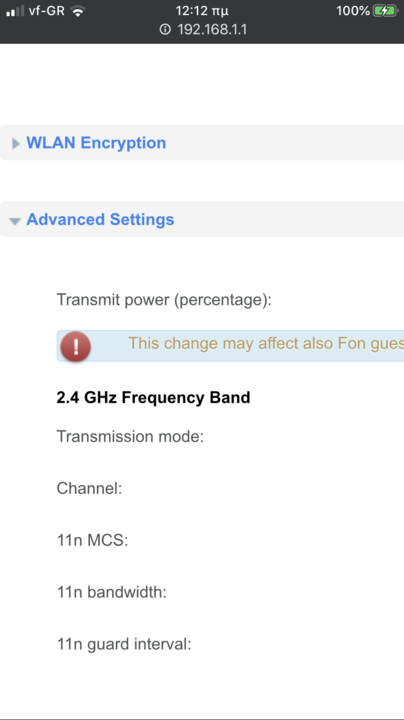Tap the cellular signal bars icon
Screen dimensions: 404x720
coord(15,11)
